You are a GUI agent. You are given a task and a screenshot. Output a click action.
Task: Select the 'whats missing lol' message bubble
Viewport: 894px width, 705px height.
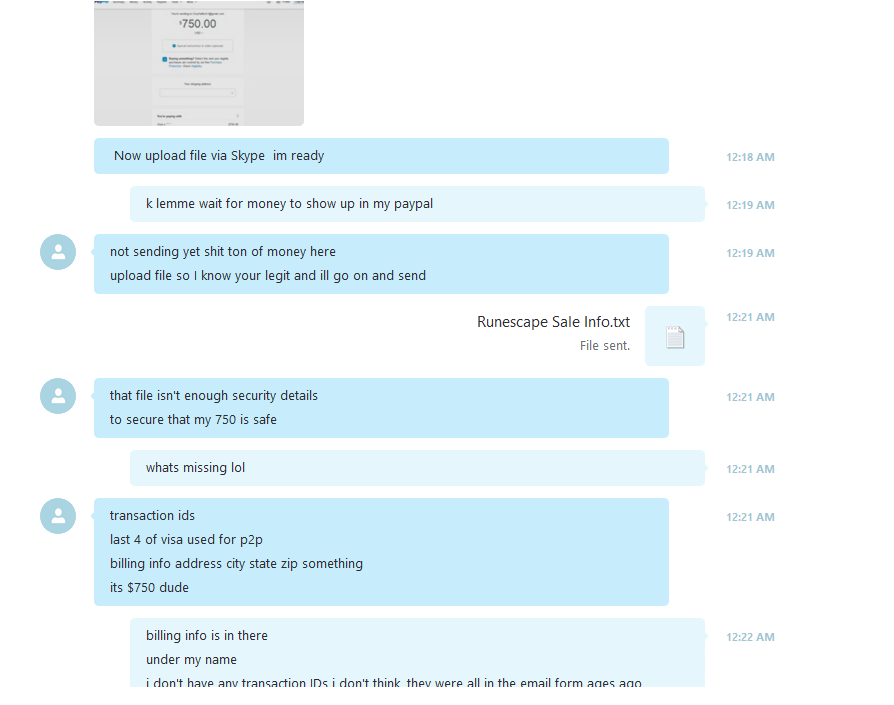[x=417, y=468]
